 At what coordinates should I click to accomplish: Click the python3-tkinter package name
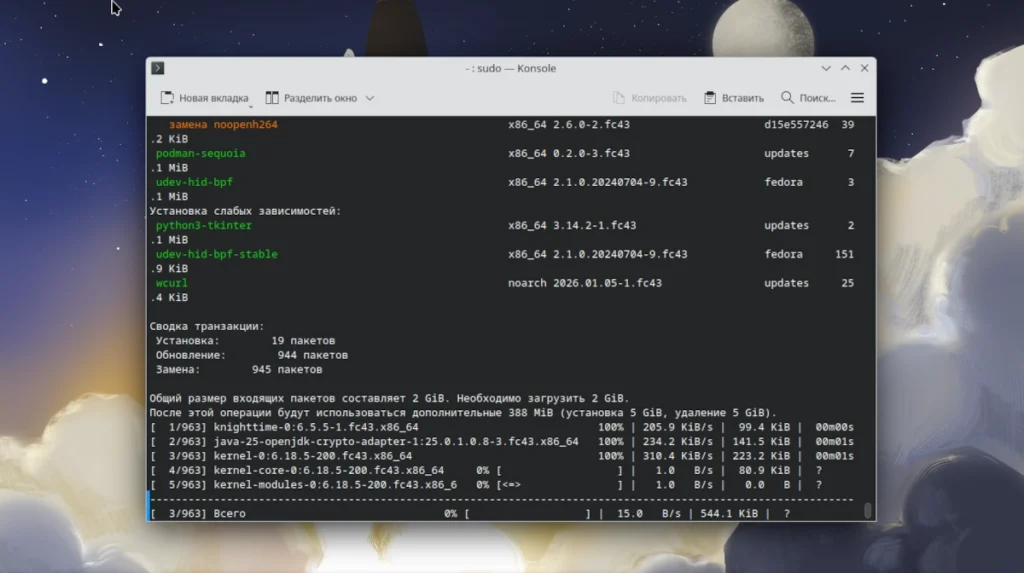coord(203,225)
